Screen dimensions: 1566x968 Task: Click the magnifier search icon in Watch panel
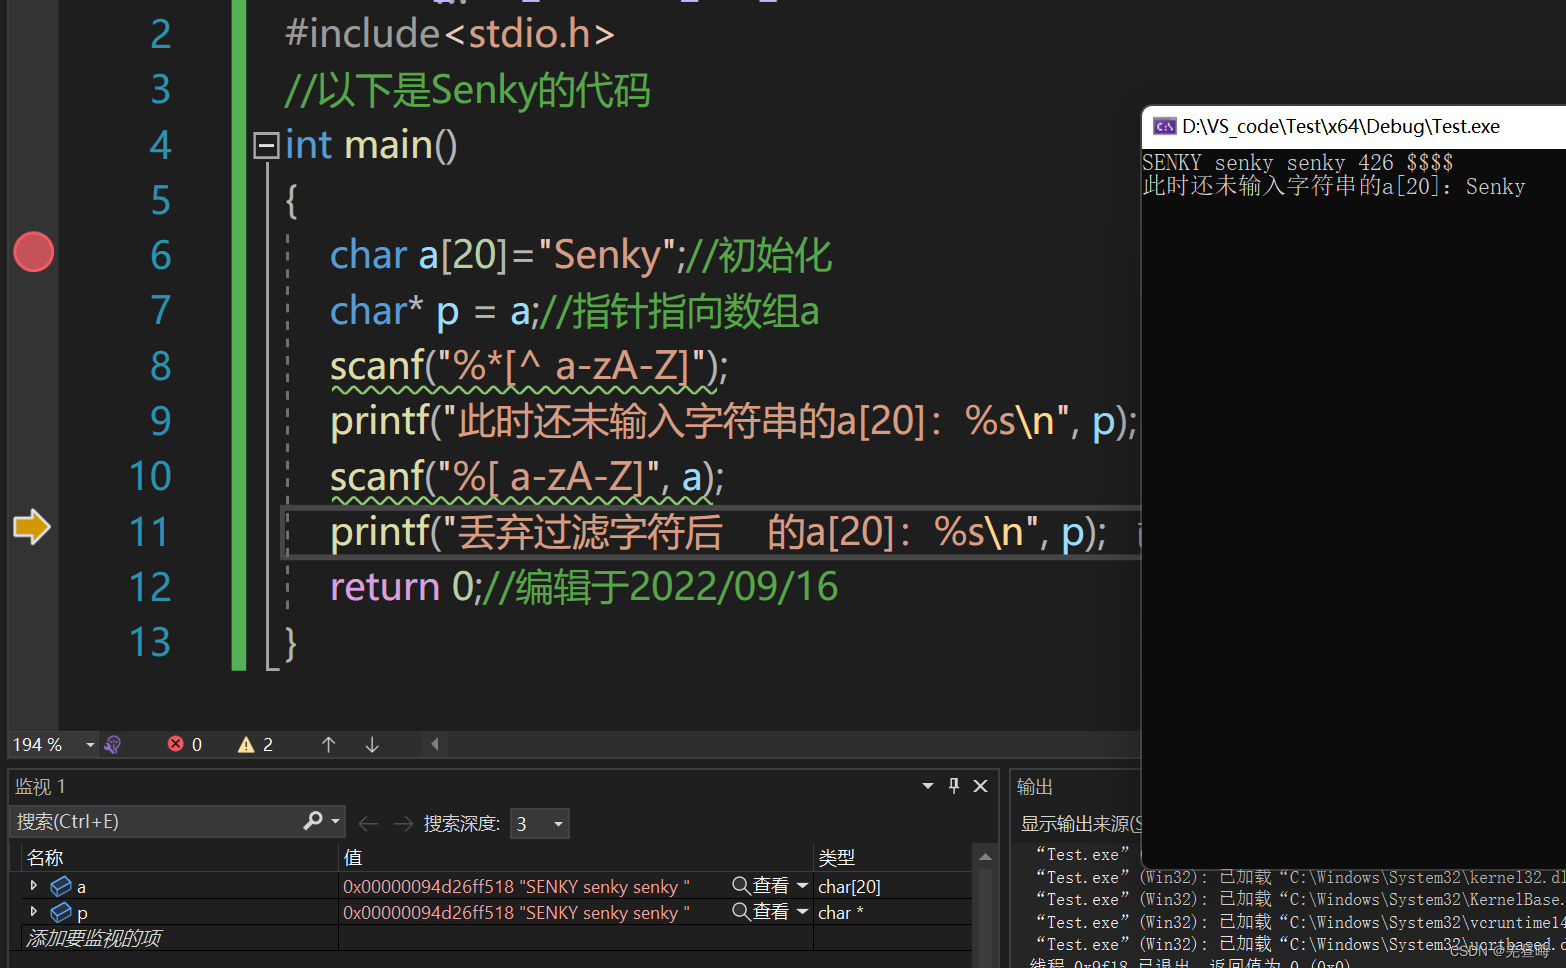(x=313, y=821)
